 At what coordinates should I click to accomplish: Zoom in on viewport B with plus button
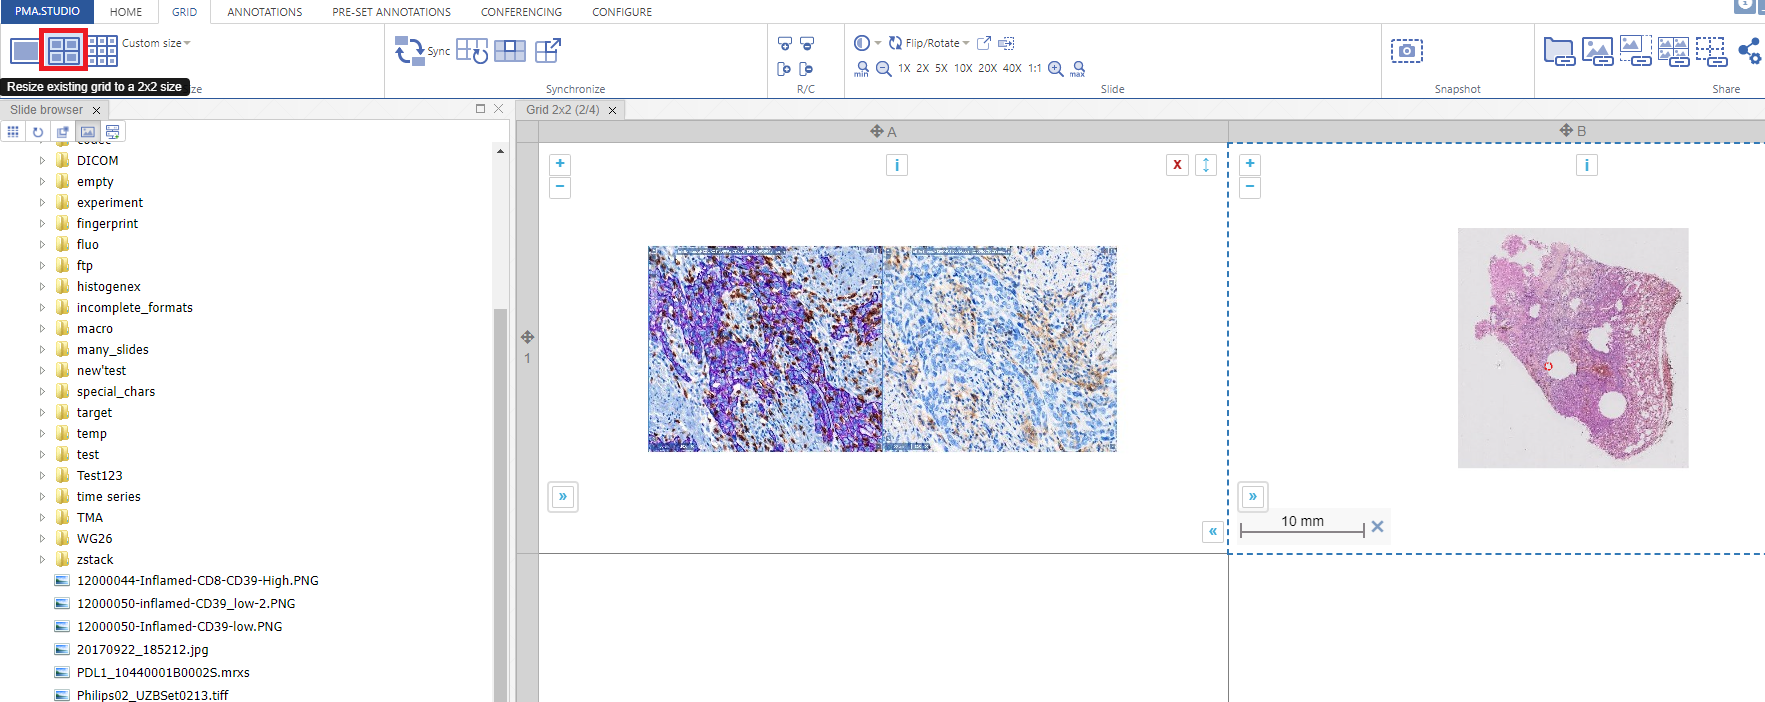pos(1249,164)
